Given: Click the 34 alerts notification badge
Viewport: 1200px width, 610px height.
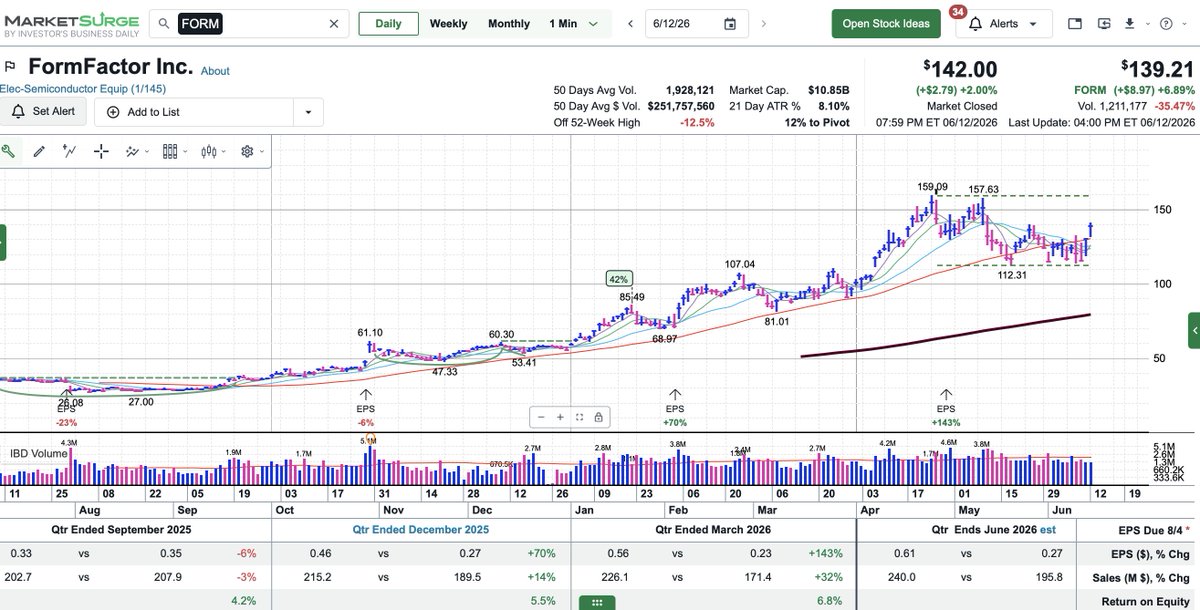Looking at the screenshot, I should (x=958, y=11).
